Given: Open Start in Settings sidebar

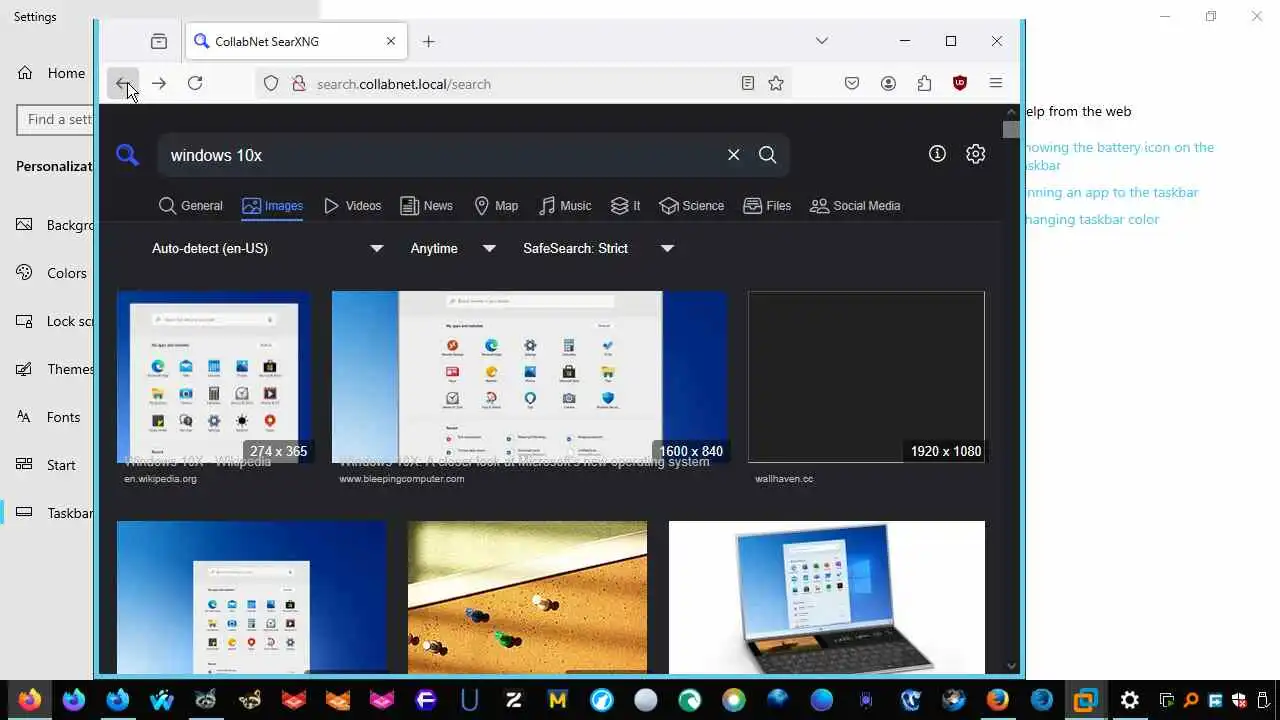Looking at the screenshot, I should tap(47, 465).
